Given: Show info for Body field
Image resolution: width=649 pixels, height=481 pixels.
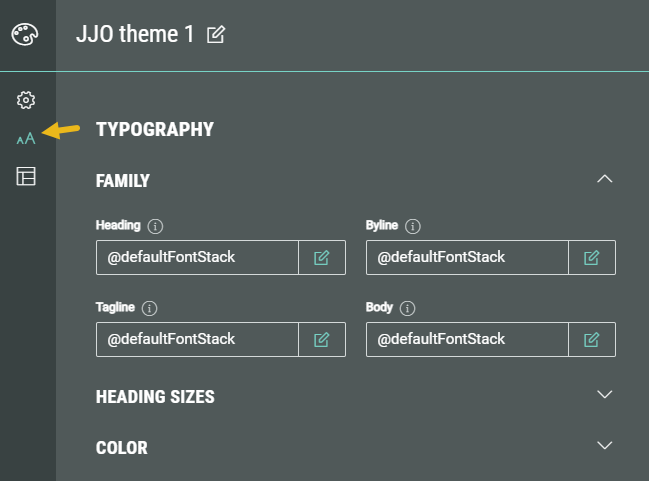Looking at the screenshot, I should [x=407, y=308].
